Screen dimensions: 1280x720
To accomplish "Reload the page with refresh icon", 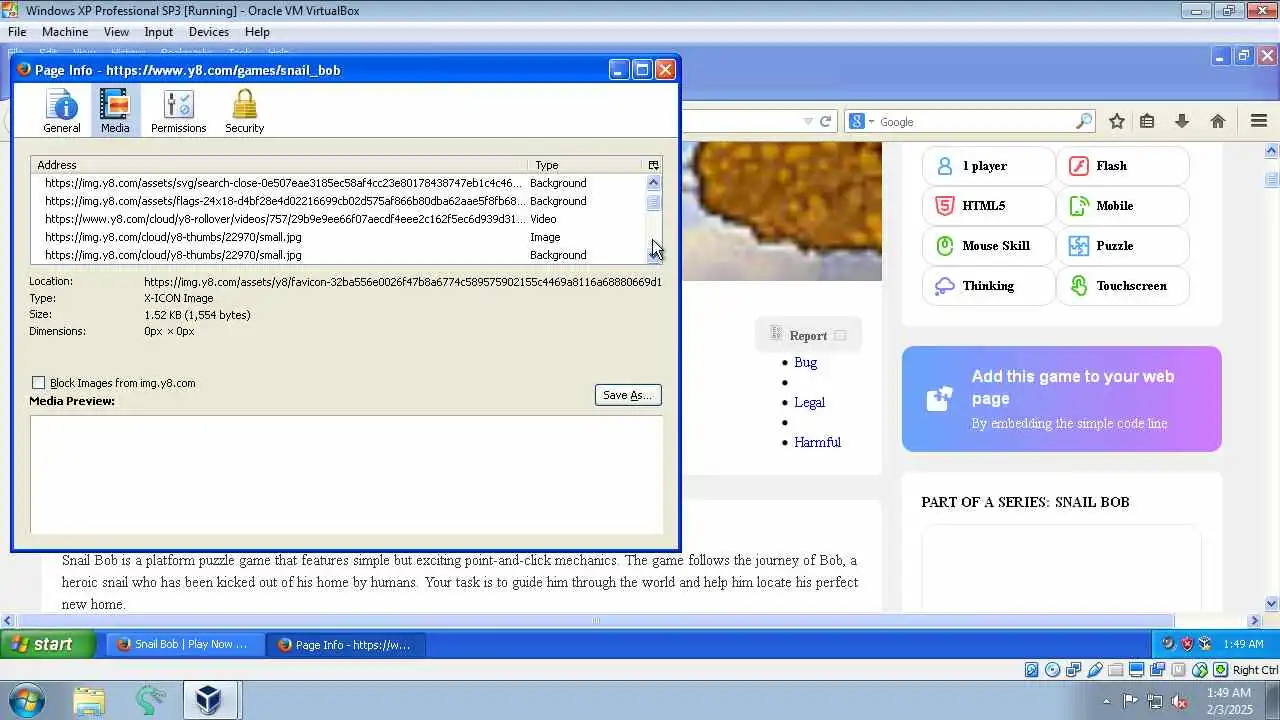I will 826,121.
